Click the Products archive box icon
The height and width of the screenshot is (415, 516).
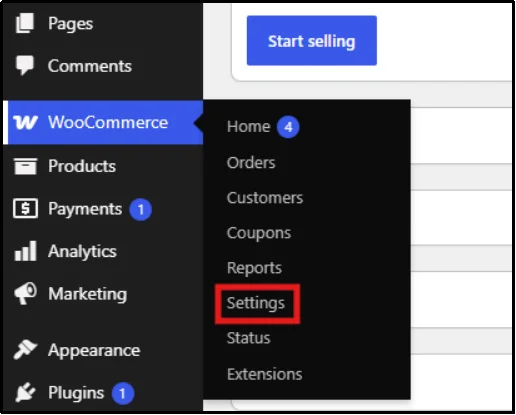(25, 166)
